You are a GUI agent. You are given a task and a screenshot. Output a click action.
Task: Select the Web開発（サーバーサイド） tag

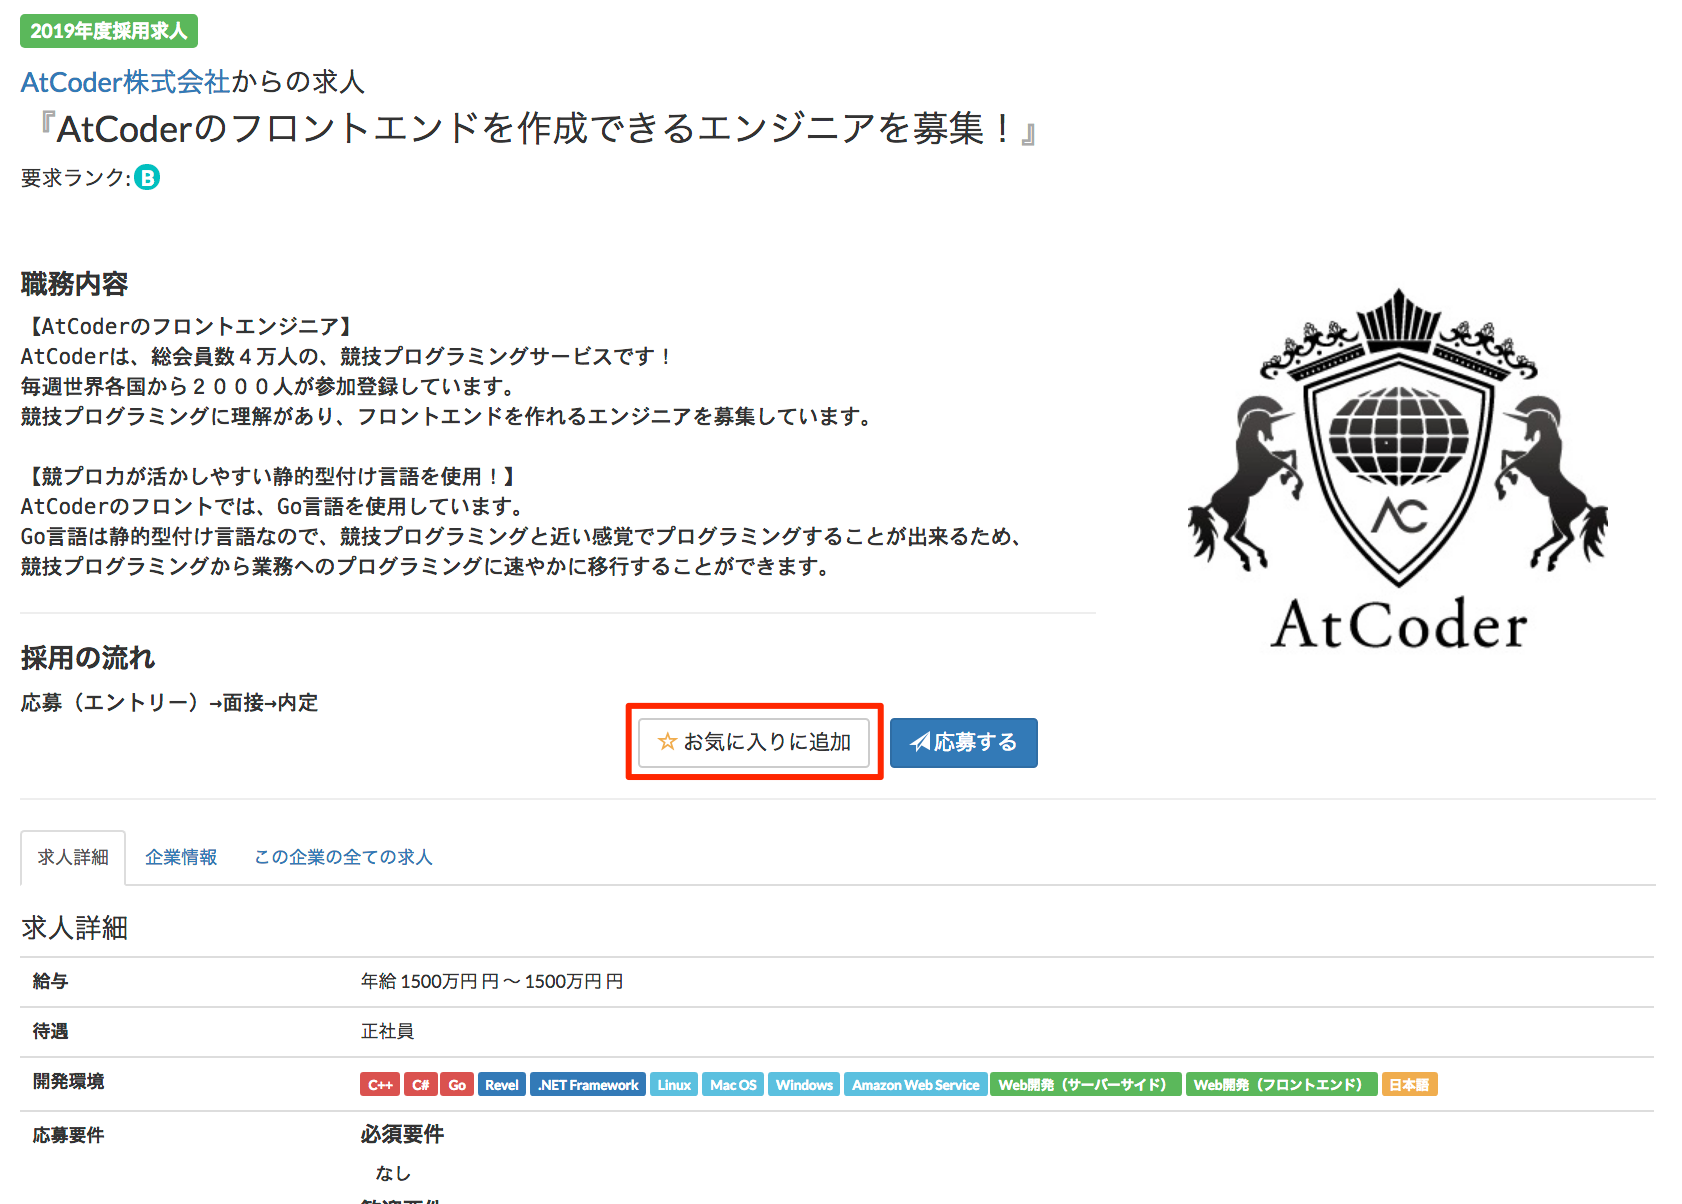(1086, 1085)
